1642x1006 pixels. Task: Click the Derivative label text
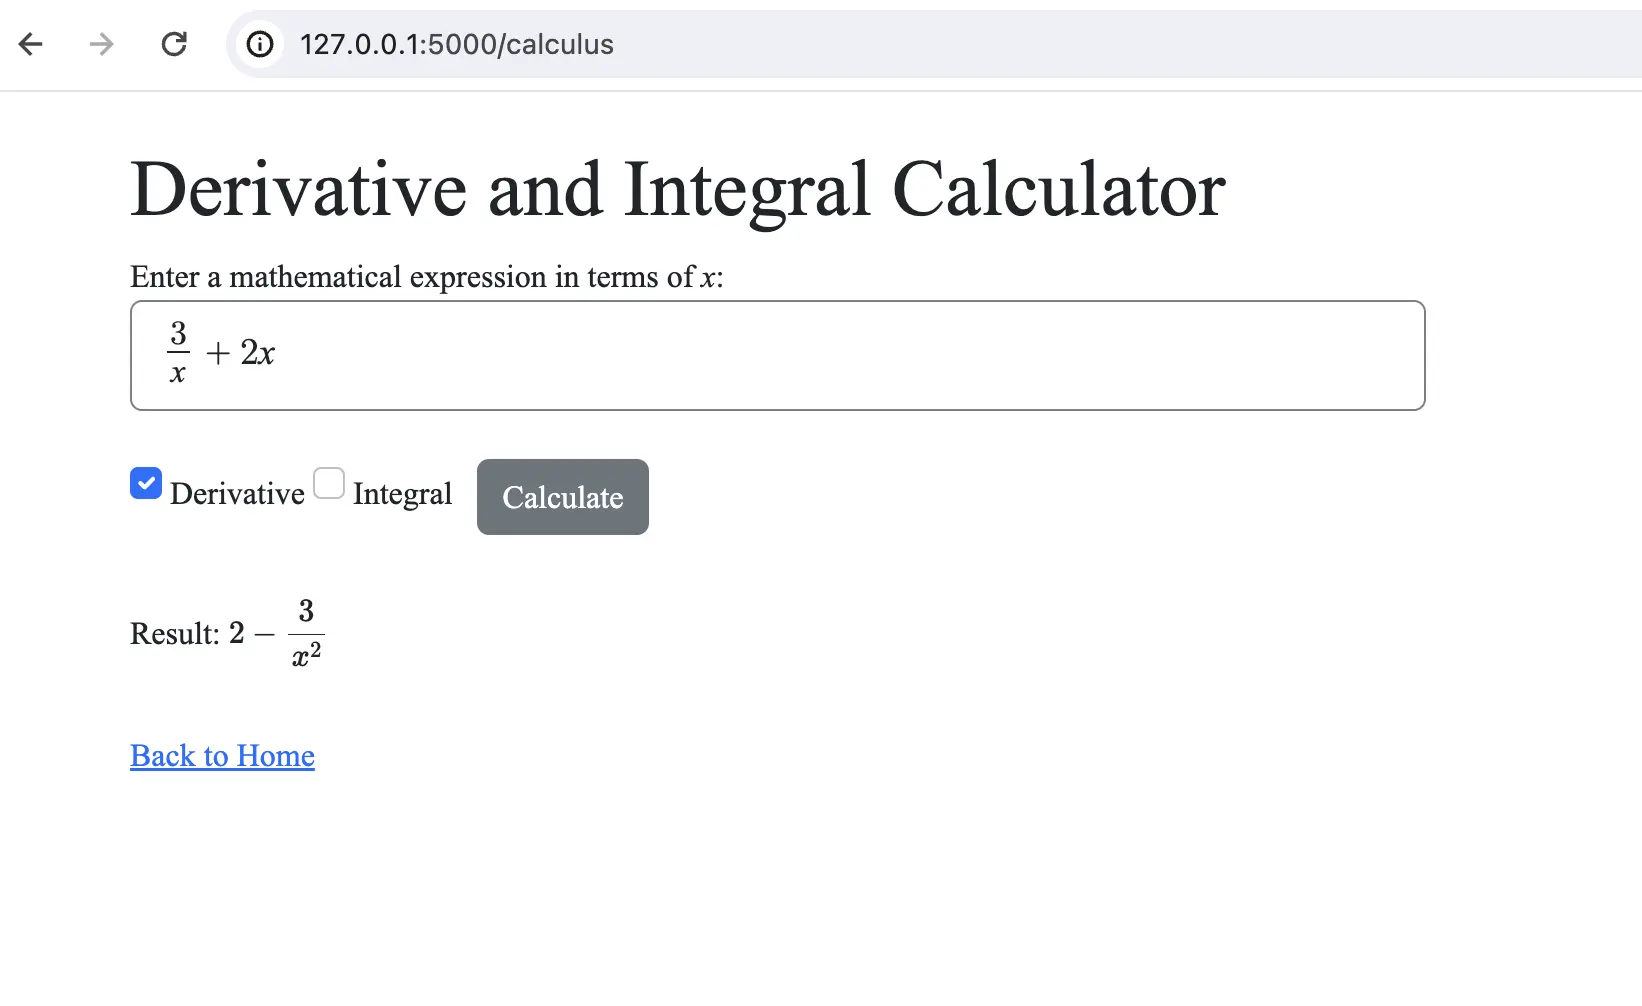[x=237, y=494]
